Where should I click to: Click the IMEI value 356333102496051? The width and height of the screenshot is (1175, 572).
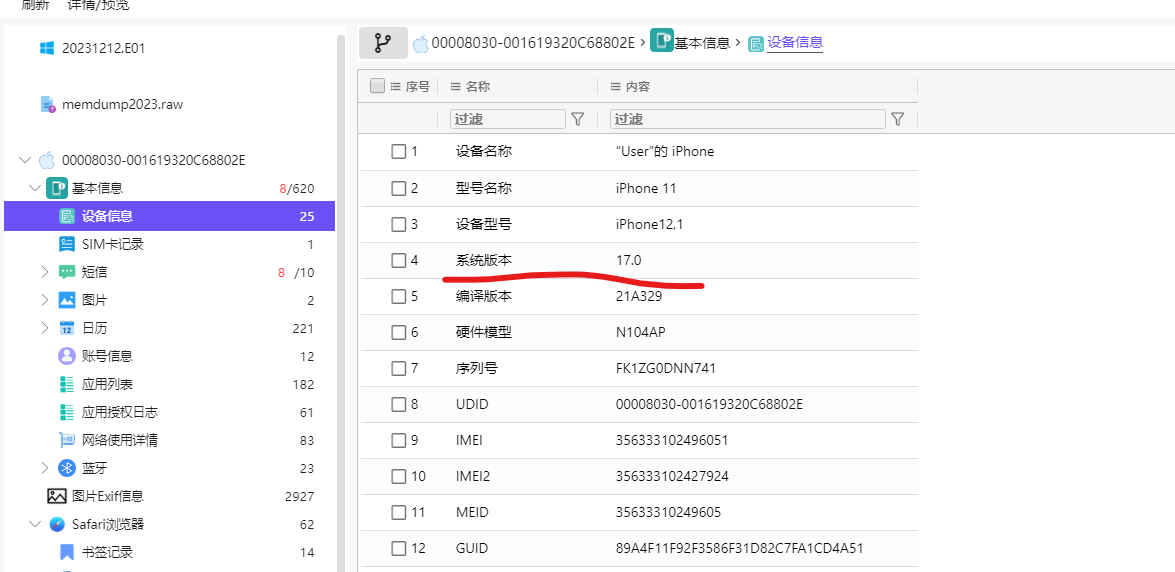click(671, 440)
